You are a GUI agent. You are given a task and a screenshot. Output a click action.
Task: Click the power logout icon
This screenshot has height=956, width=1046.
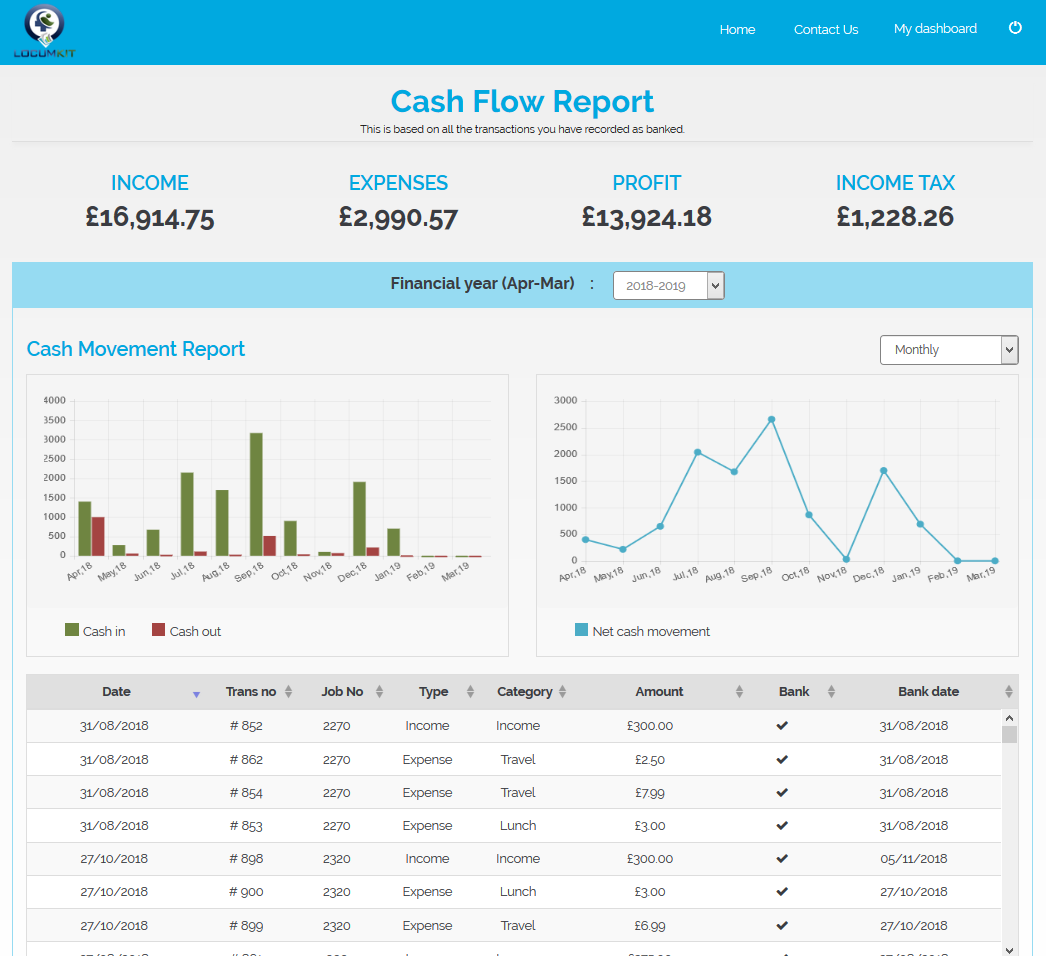click(x=1015, y=29)
